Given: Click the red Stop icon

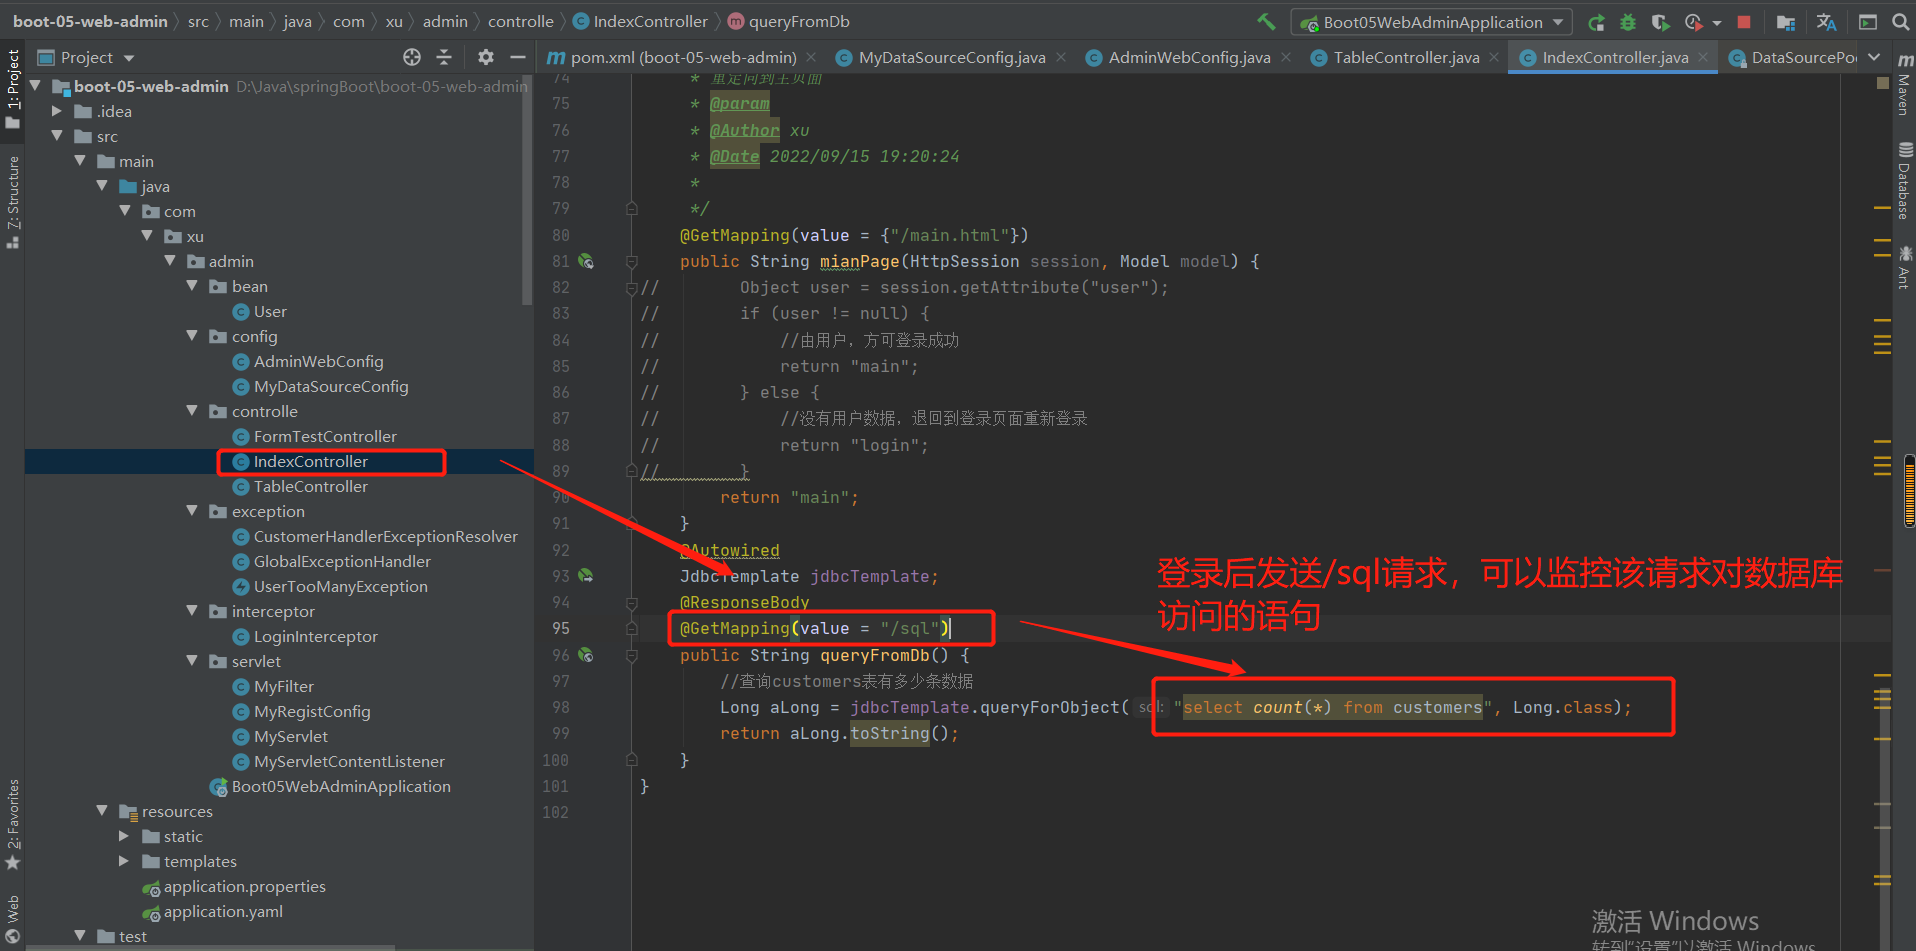Looking at the screenshot, I should click(1744, 22).
